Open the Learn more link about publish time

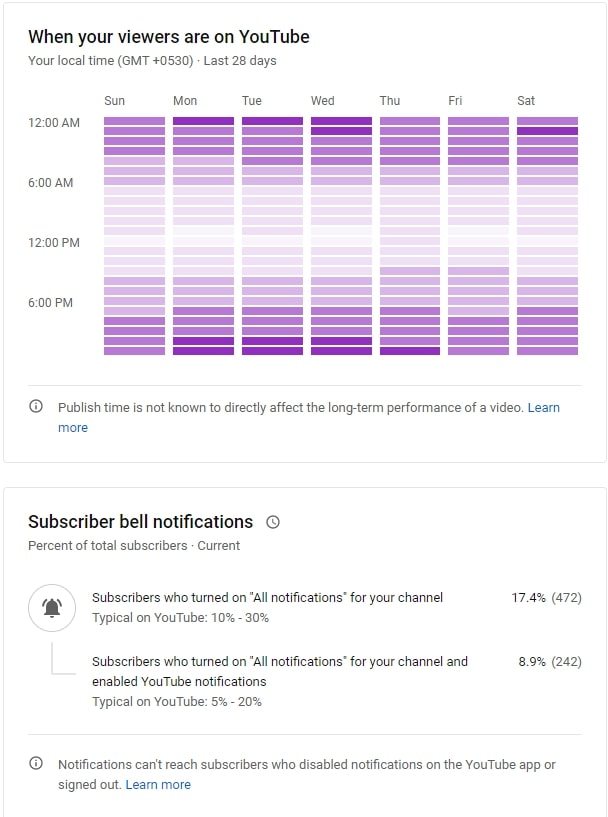pyautogui.click(x=543, y=407)
